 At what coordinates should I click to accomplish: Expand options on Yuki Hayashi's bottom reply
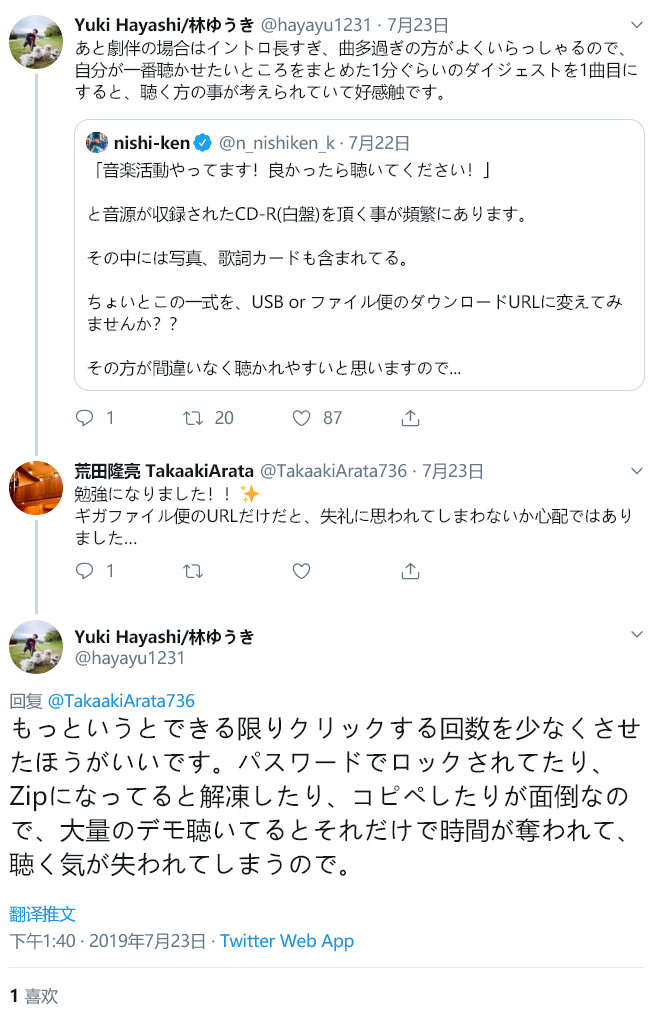click(x=637, y=634)
